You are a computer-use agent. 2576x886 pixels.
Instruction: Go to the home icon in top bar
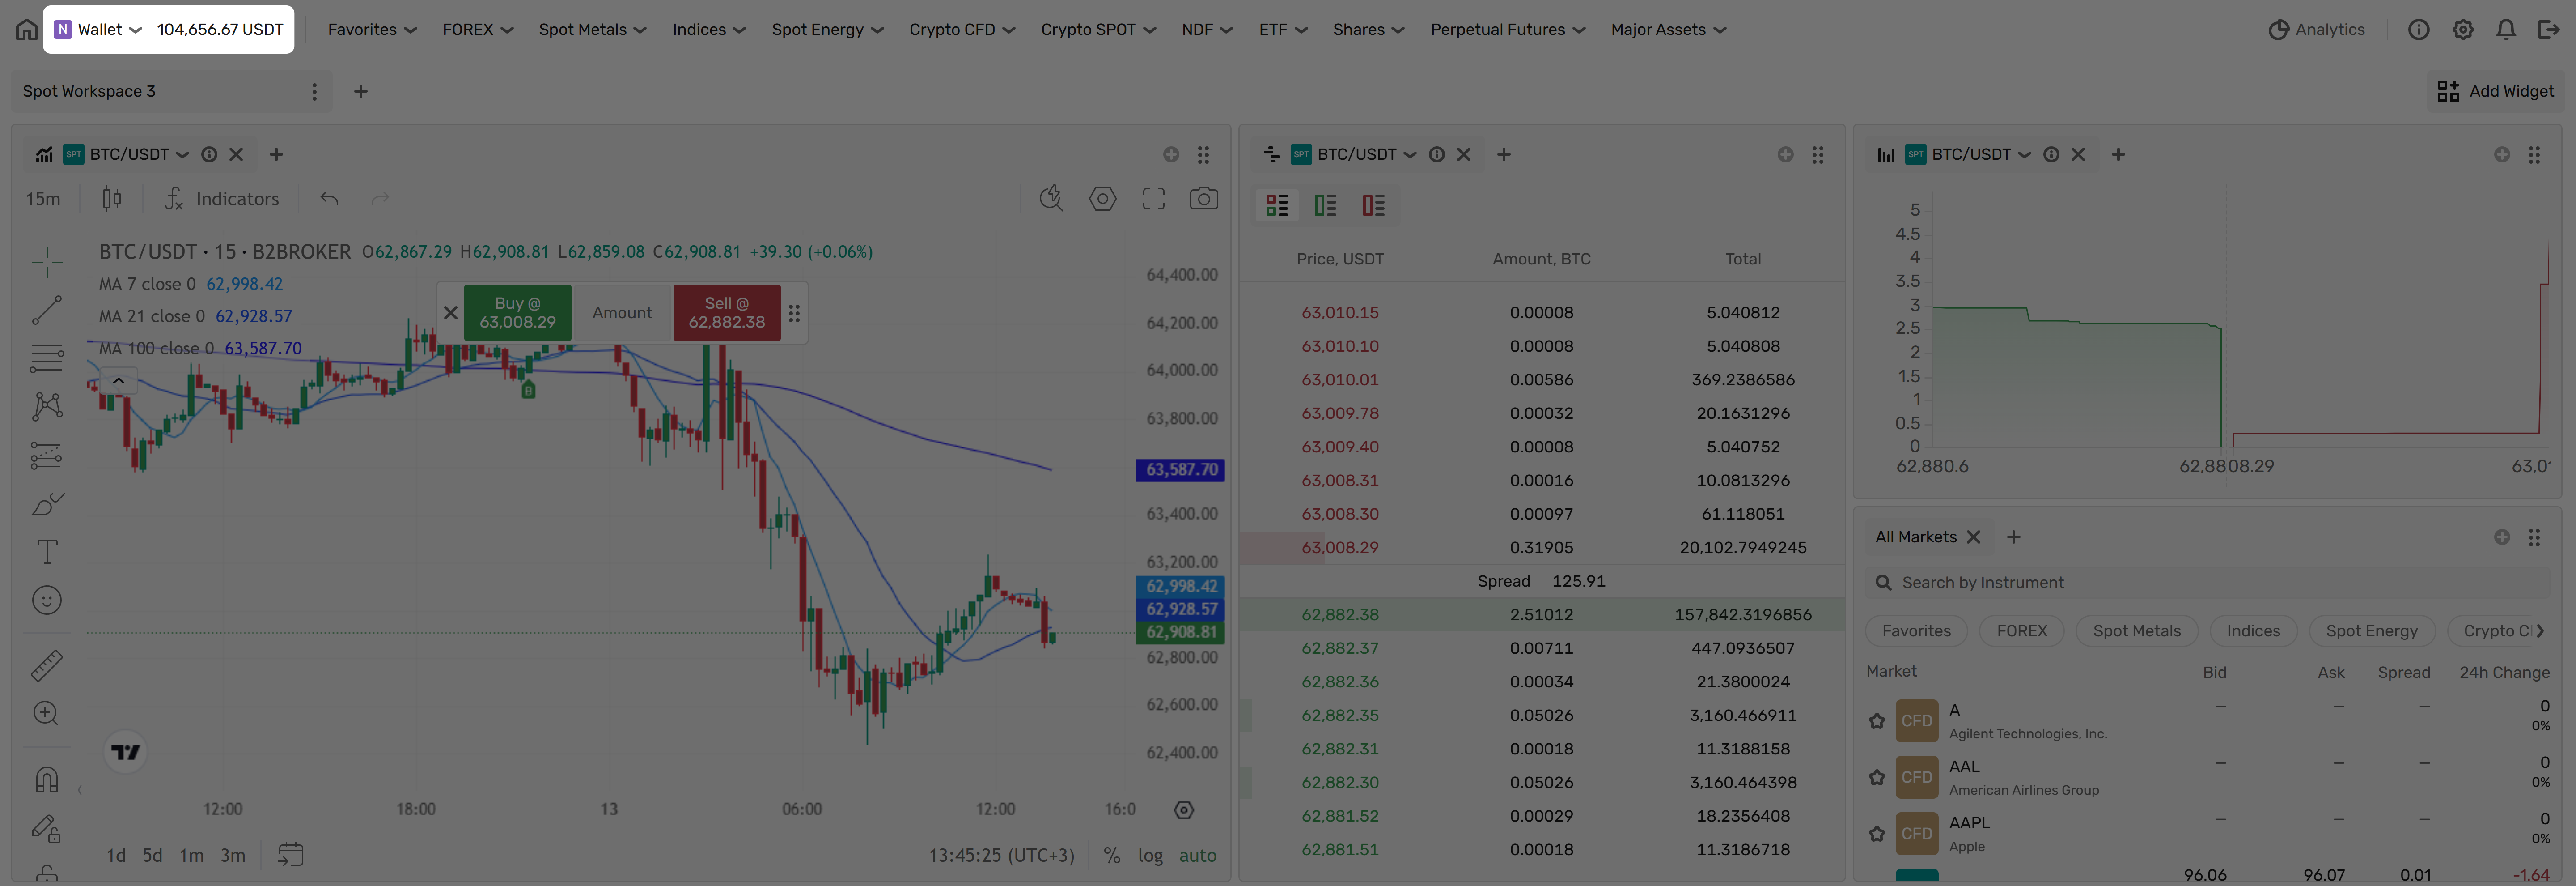tap(26, 29)
